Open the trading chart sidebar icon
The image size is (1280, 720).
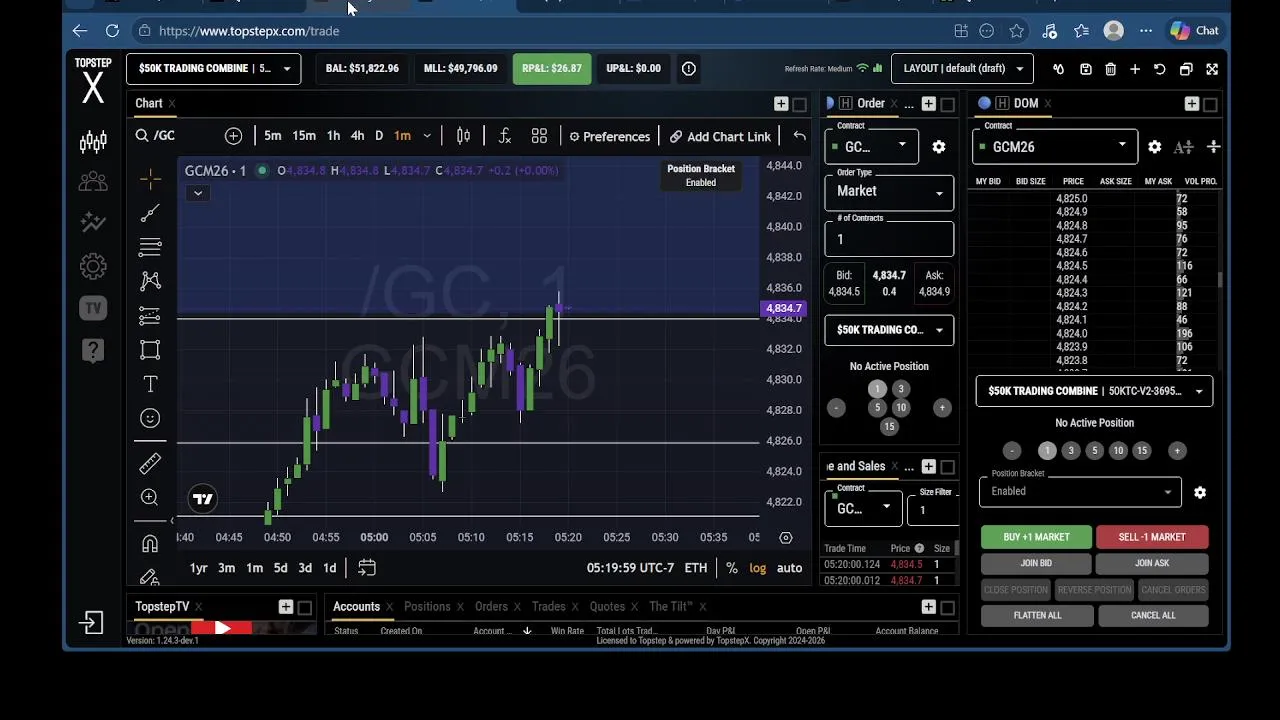(x=93, y=142)
